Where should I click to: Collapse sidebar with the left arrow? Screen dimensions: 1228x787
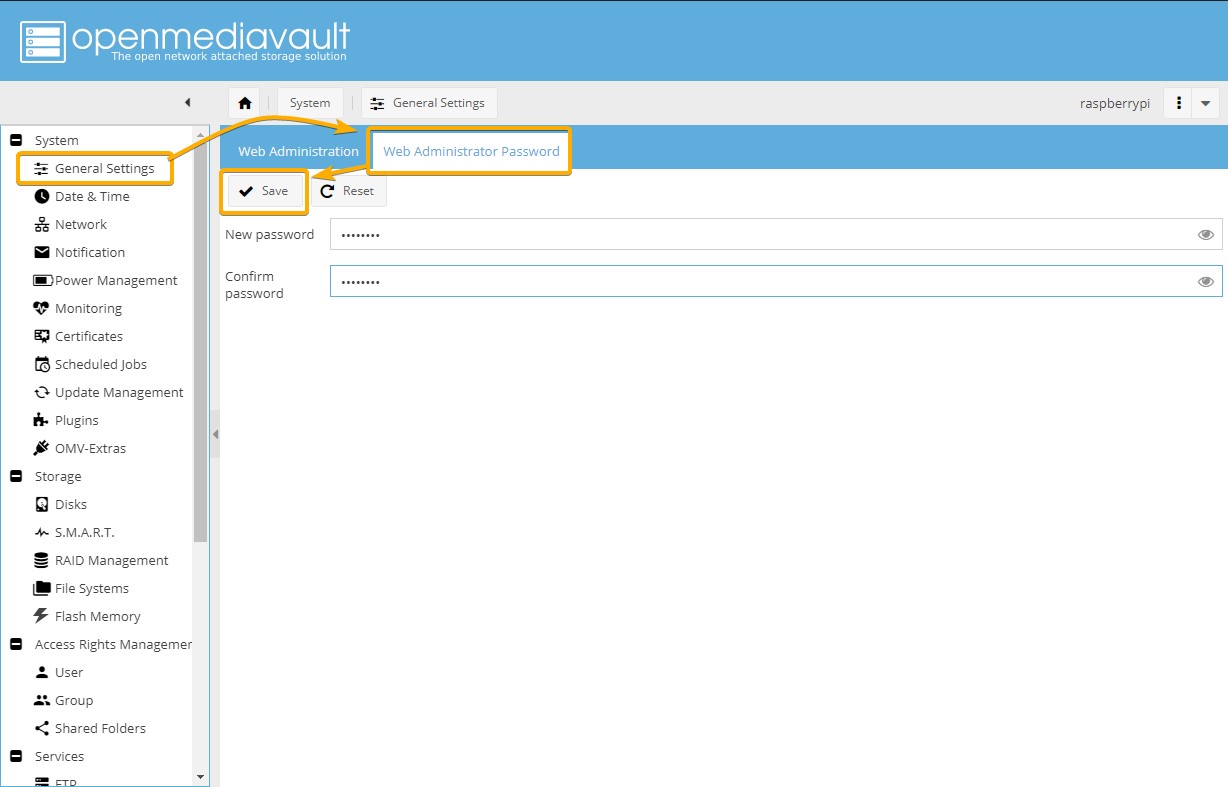click(x=187, y=103)
